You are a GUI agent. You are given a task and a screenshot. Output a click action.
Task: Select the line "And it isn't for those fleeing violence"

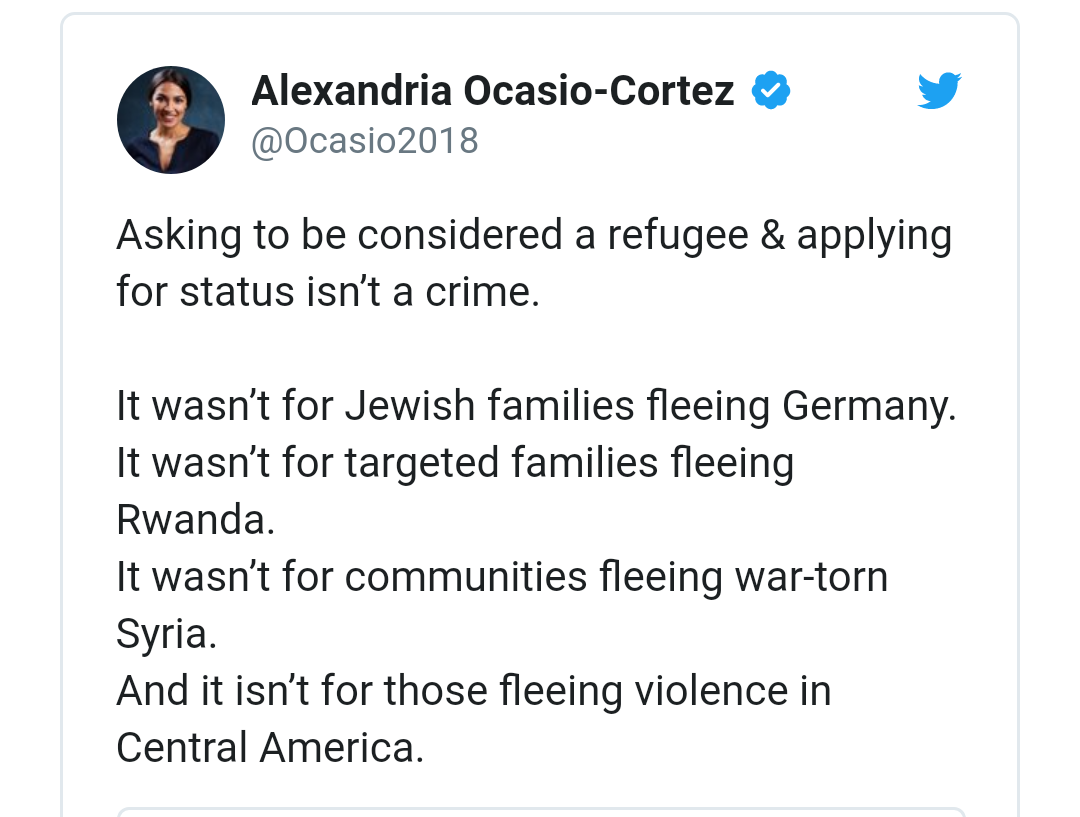474,691
